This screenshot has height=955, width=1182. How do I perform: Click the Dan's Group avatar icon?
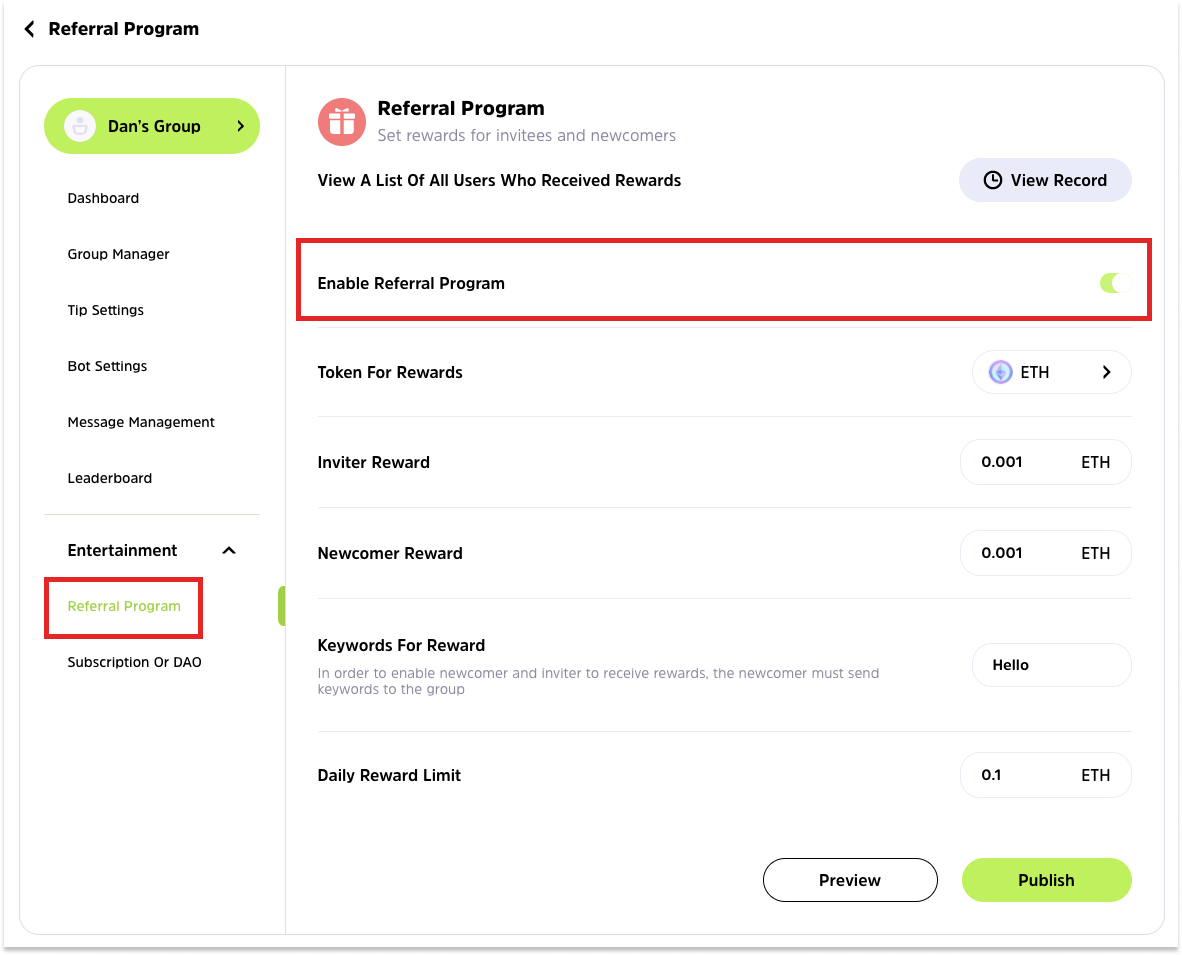click(x=79, y=126)
